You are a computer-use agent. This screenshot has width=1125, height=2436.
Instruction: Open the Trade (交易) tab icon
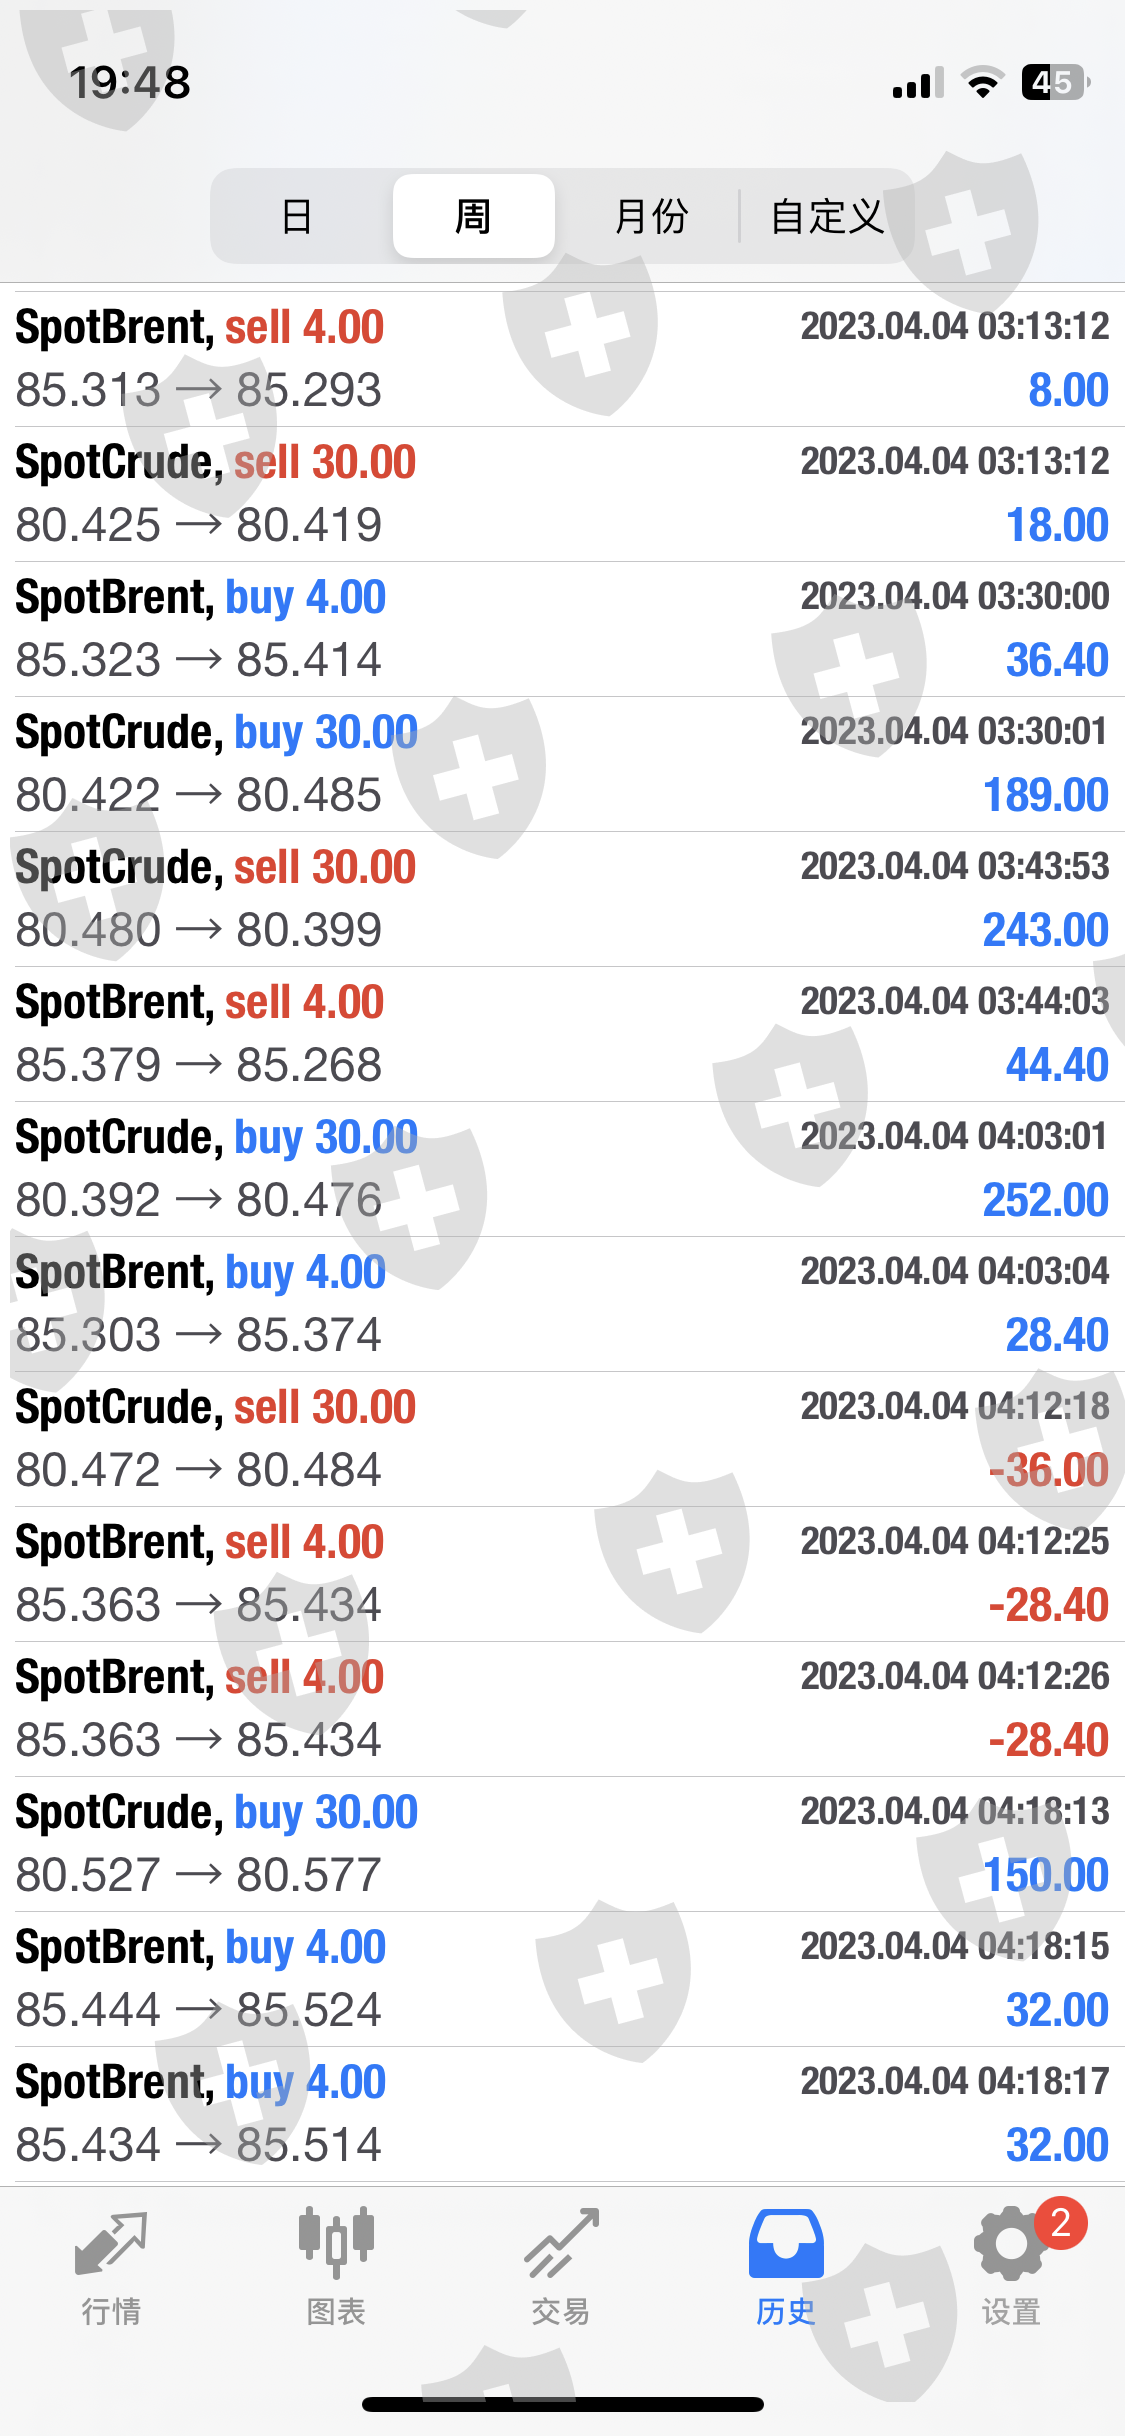pyautogui.click(x=561, y=2243)
